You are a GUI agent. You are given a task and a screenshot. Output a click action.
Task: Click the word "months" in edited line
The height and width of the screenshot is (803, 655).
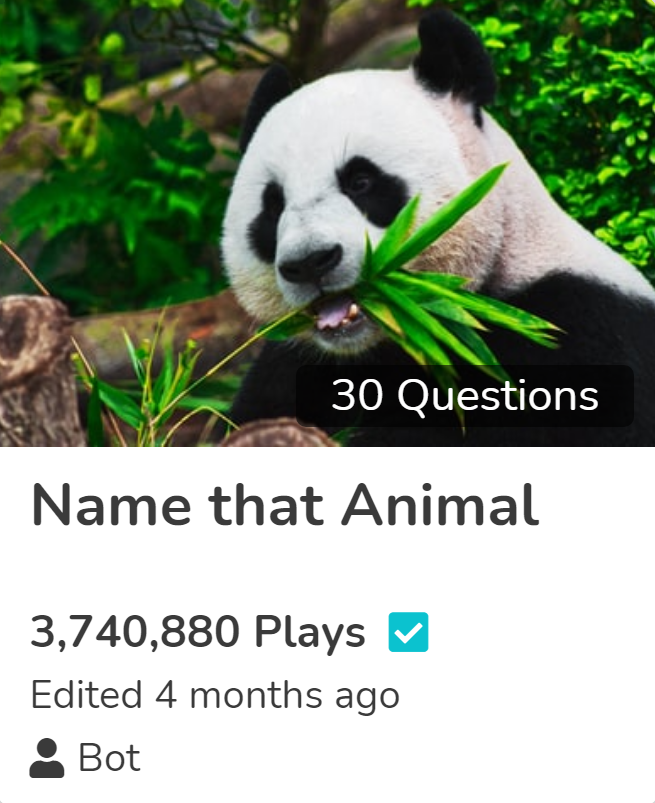coord(256,695)
